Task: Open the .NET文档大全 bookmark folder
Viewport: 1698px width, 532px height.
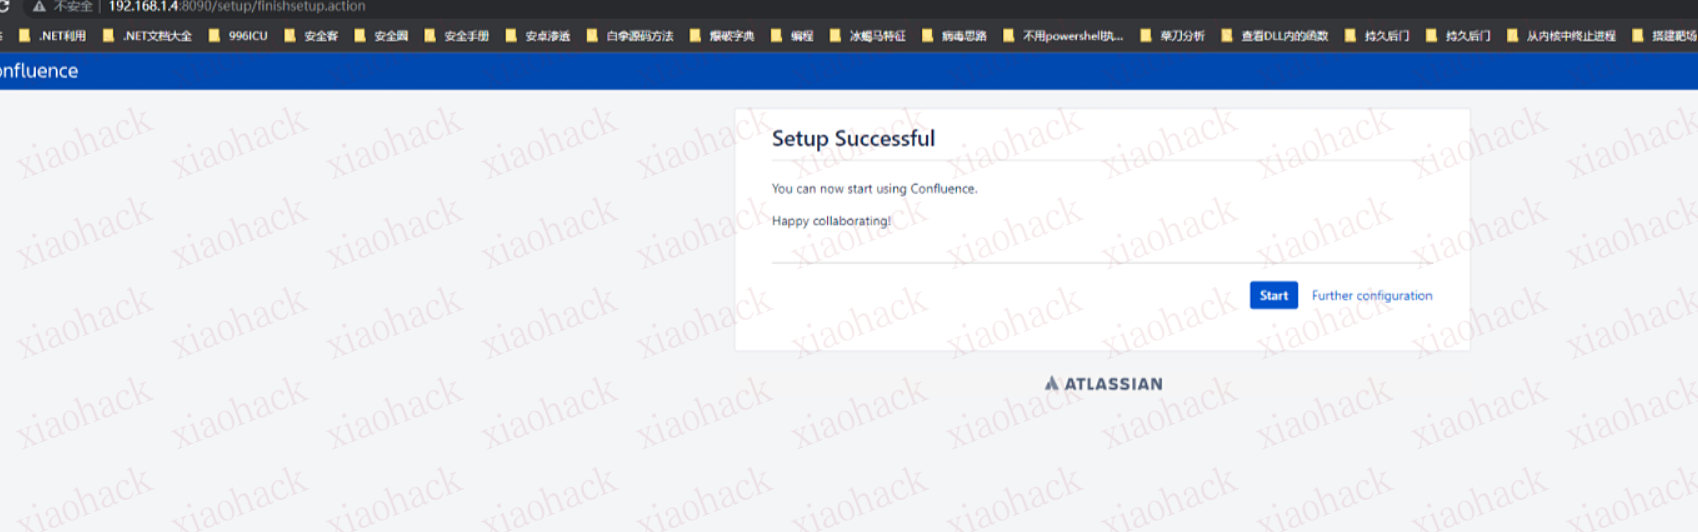Action: (147, 36)
